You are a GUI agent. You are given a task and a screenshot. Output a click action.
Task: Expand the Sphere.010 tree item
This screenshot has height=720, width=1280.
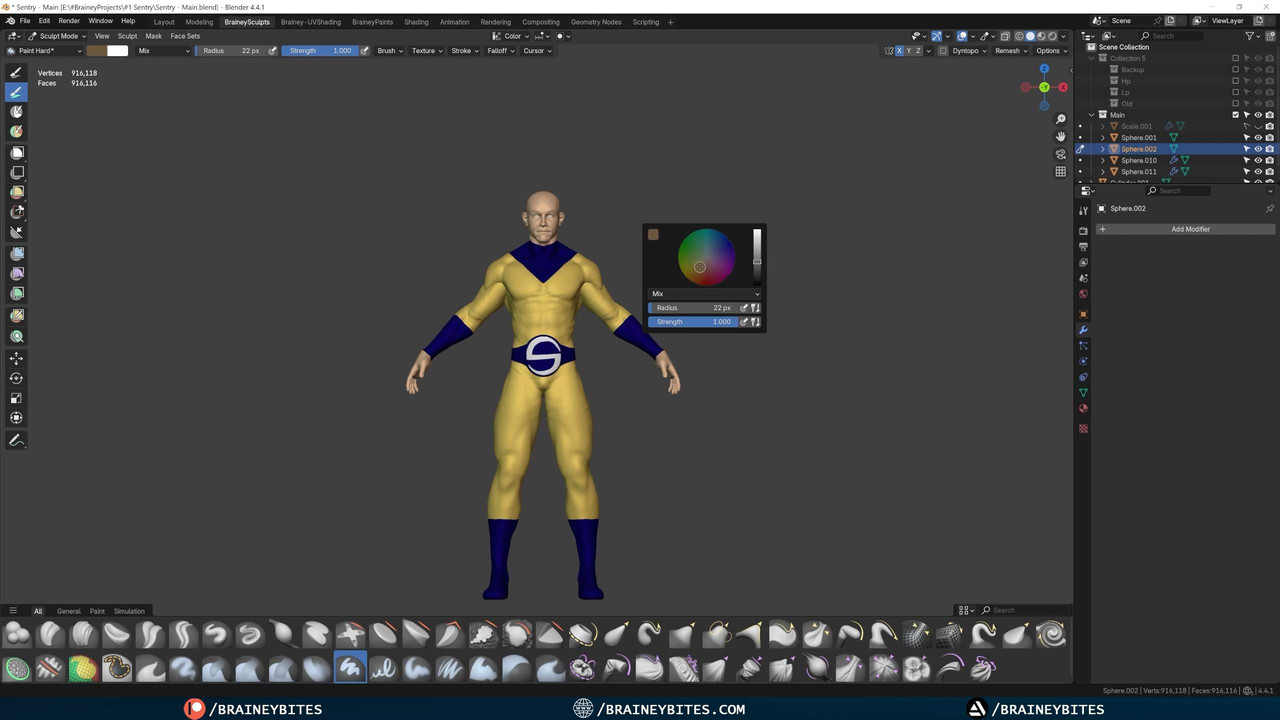pyautogui.click(x=1103, y=160)
